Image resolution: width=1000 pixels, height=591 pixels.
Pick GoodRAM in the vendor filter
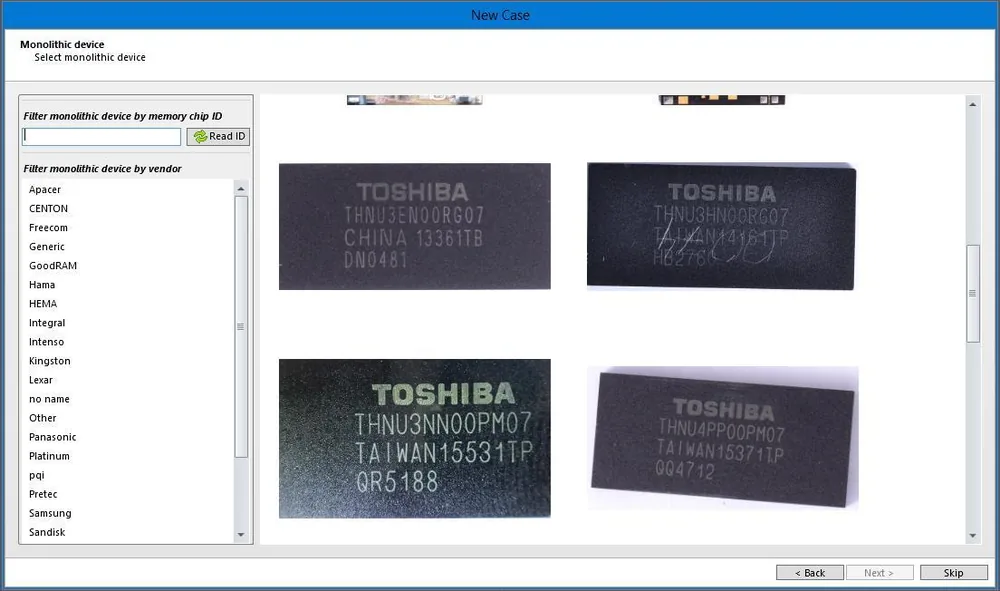click(53, 266)
